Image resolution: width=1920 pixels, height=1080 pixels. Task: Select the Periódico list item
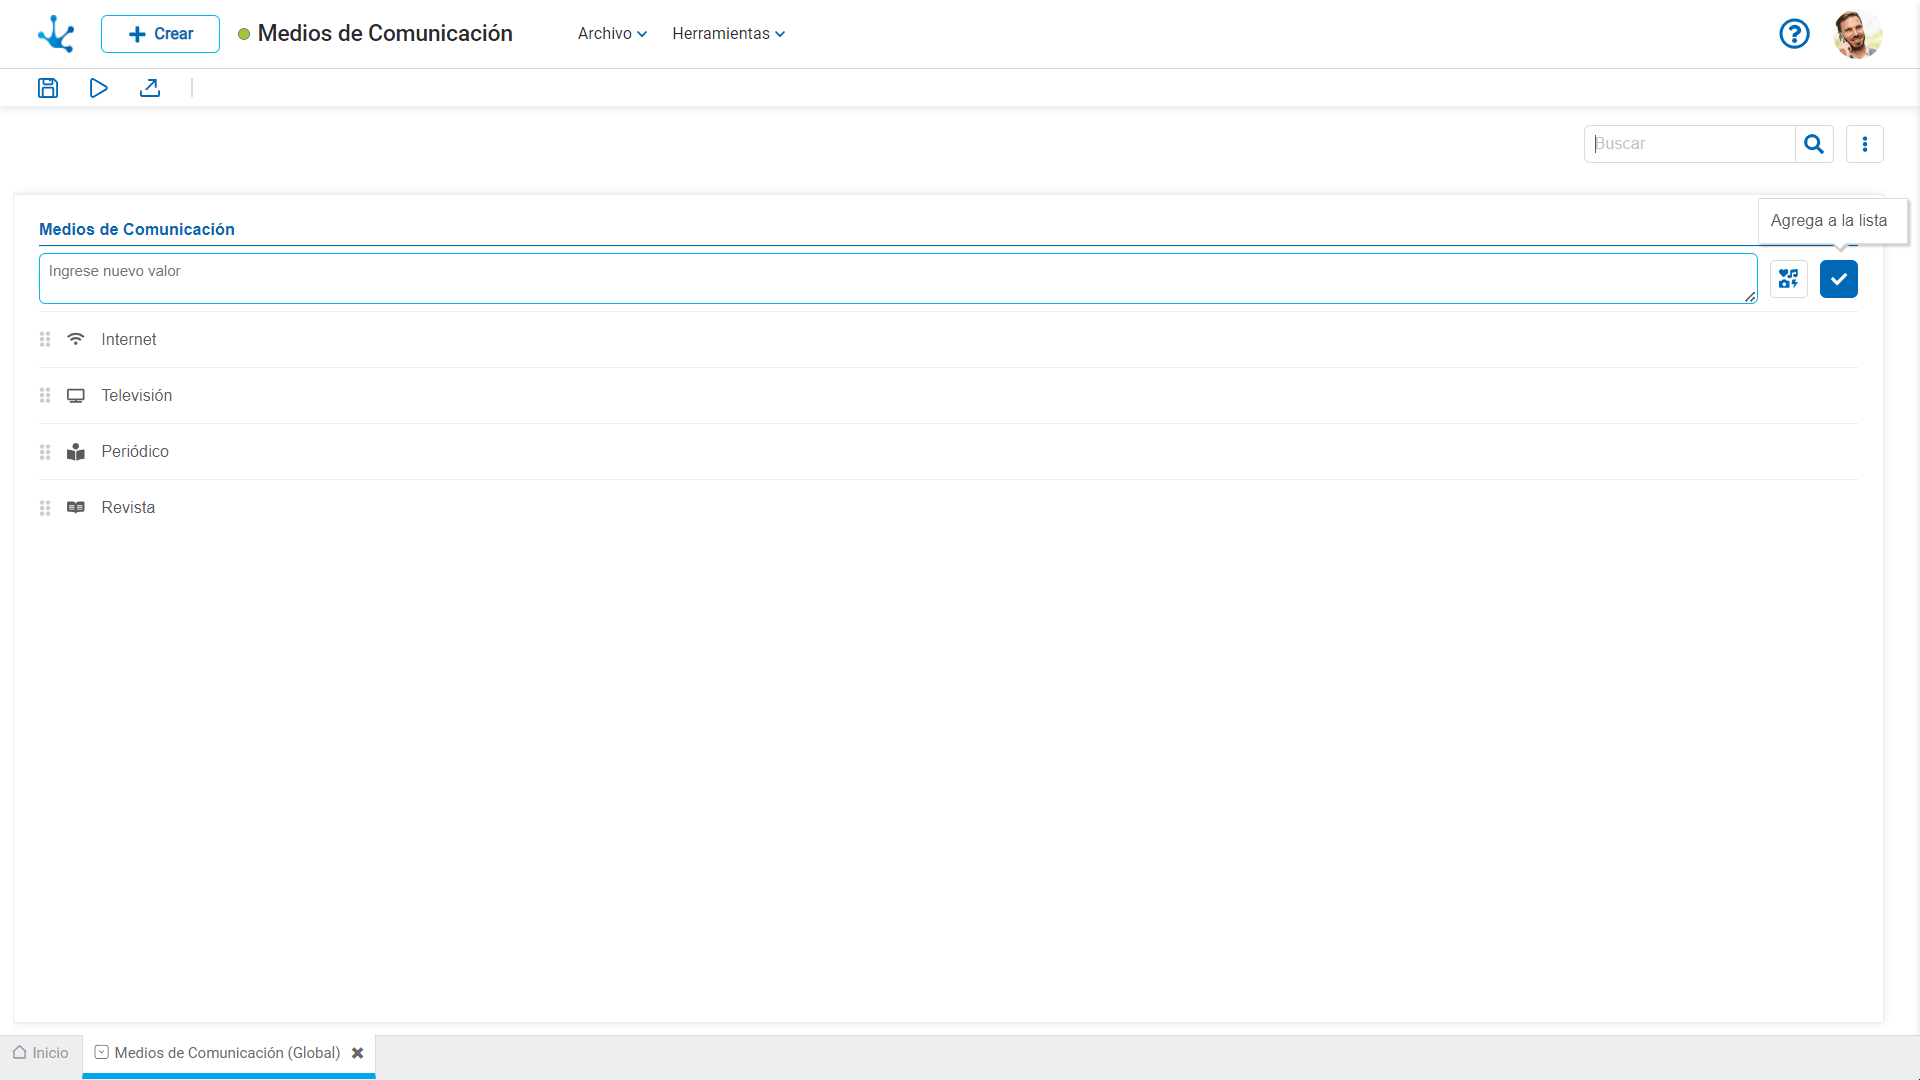[x=135, y=452]
